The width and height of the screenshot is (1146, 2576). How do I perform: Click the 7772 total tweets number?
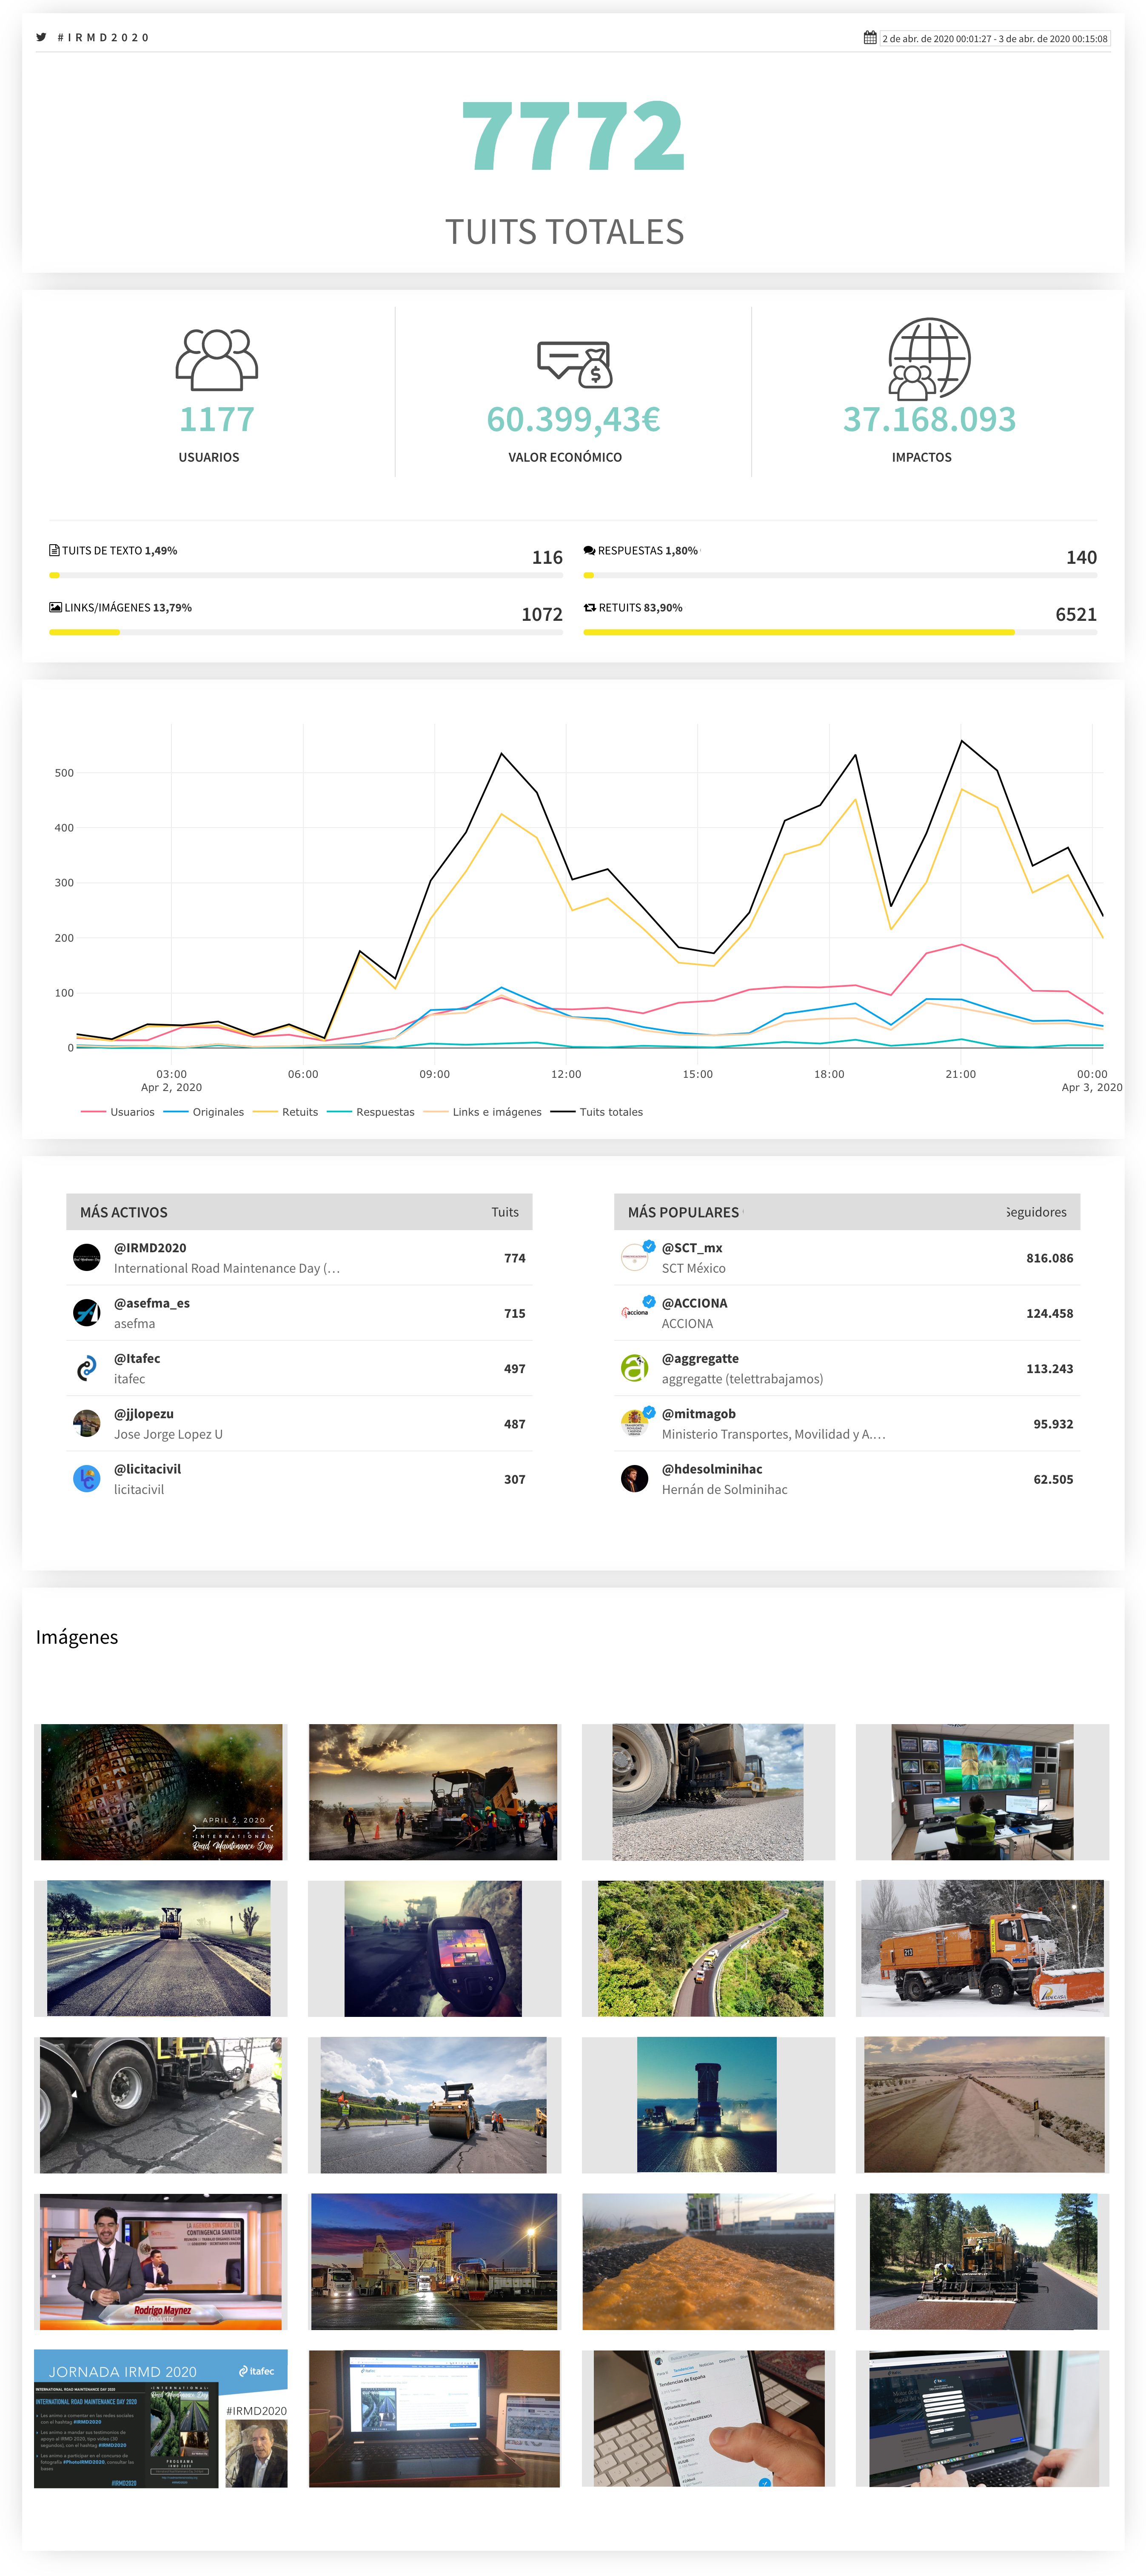click(573, 137)
